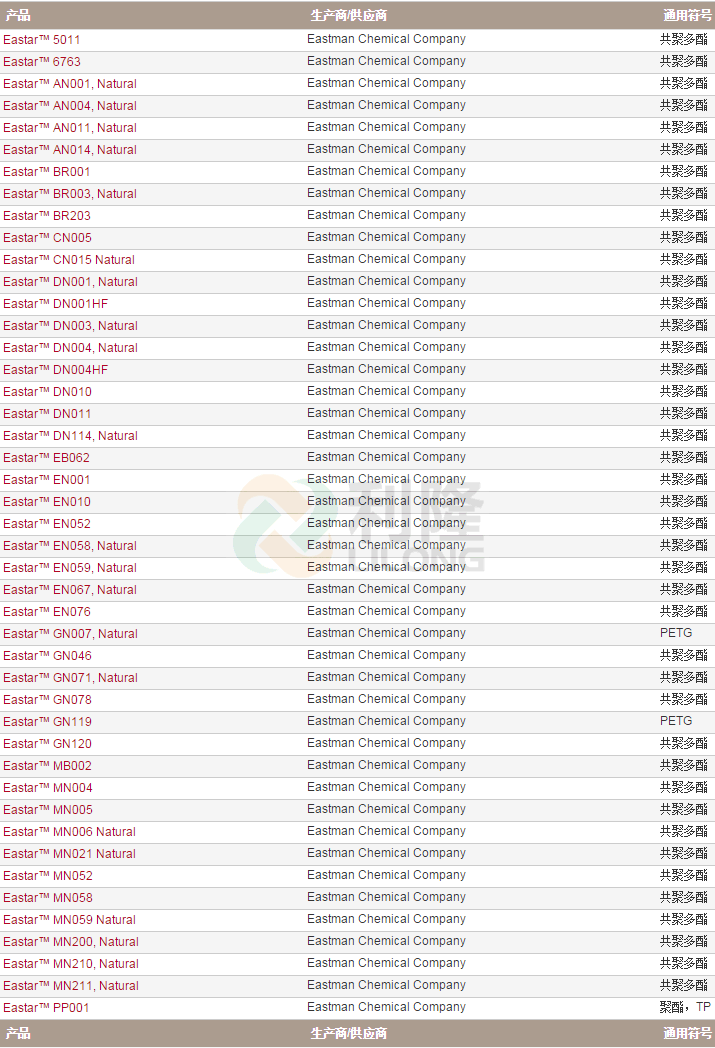The image size is (715, 1048).
Task: Click the Eastar™ EB062 product
Action: [47, 458]
